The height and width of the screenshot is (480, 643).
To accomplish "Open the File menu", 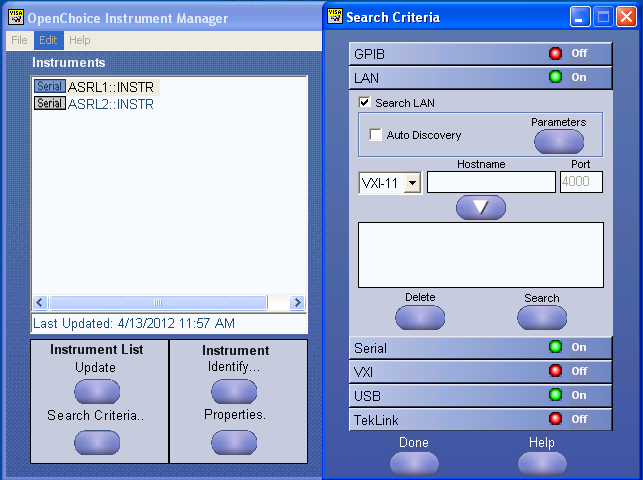I will click(x=19, y=40).
